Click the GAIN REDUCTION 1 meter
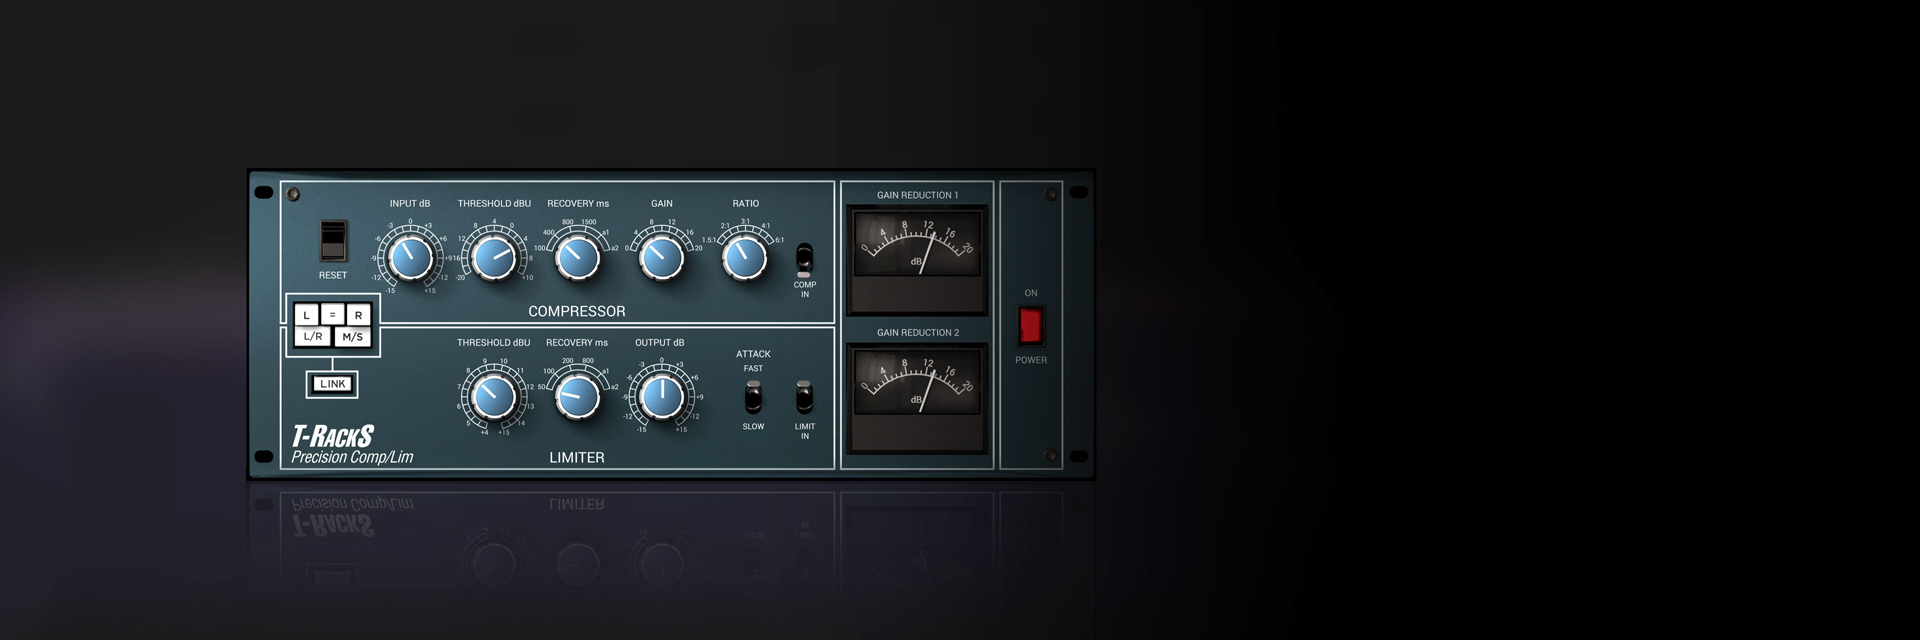 [917, 260]
